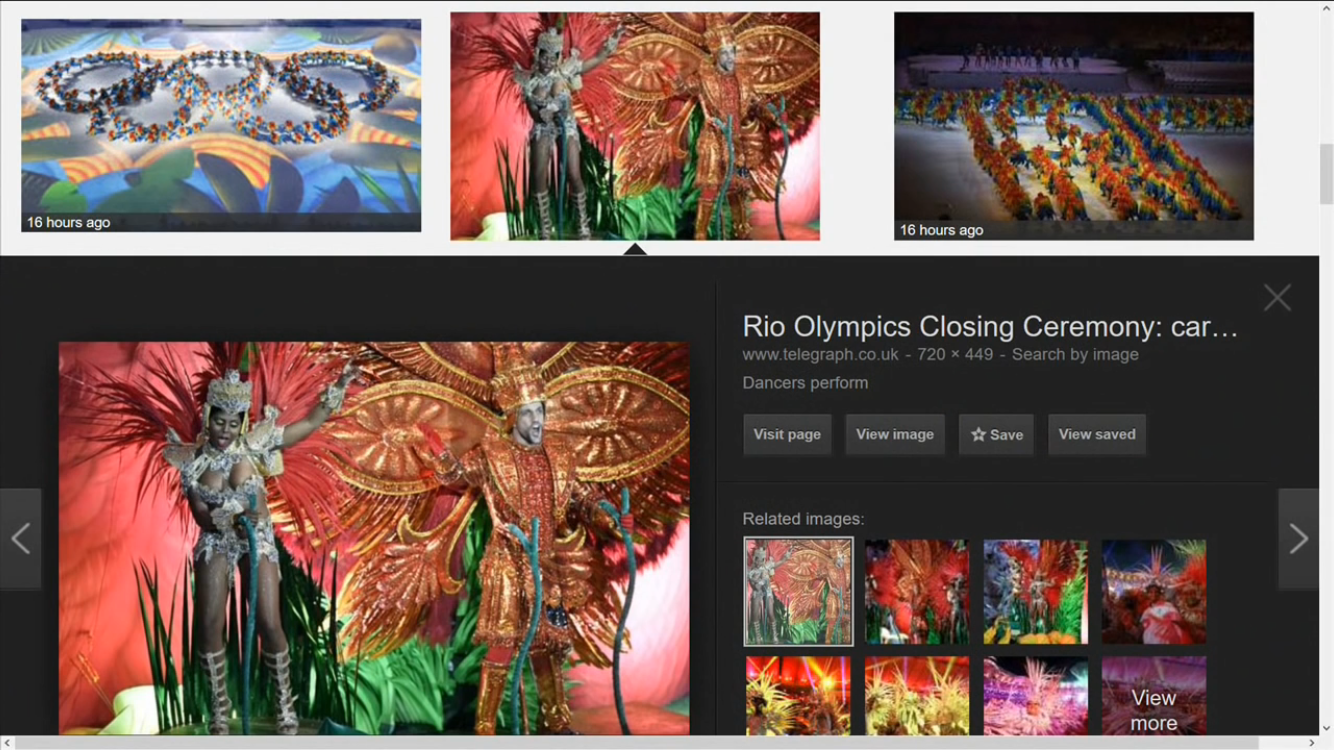Open the fourth related image in the top row
The height and width of the screenshot is (750, 1334).
tap(1154, 592)
